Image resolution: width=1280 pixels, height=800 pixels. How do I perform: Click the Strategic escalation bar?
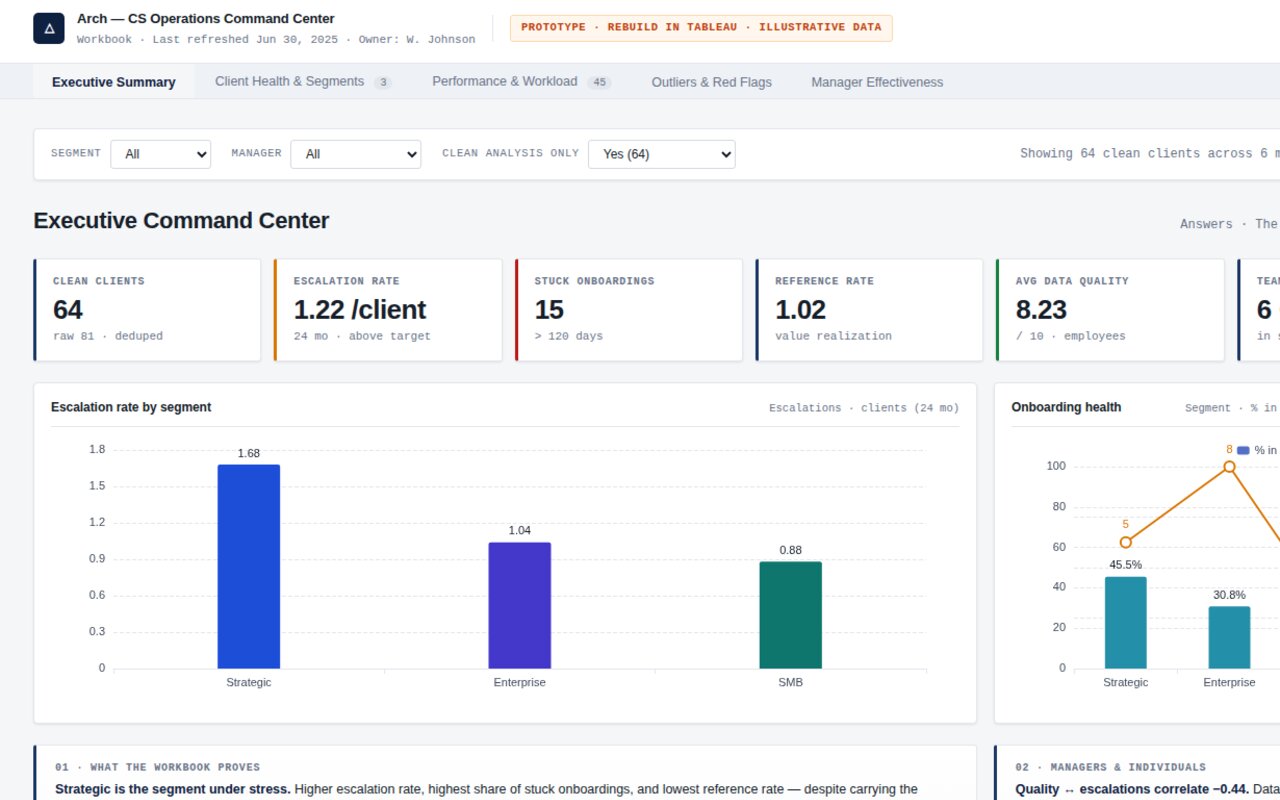click(x=249, y=566)
